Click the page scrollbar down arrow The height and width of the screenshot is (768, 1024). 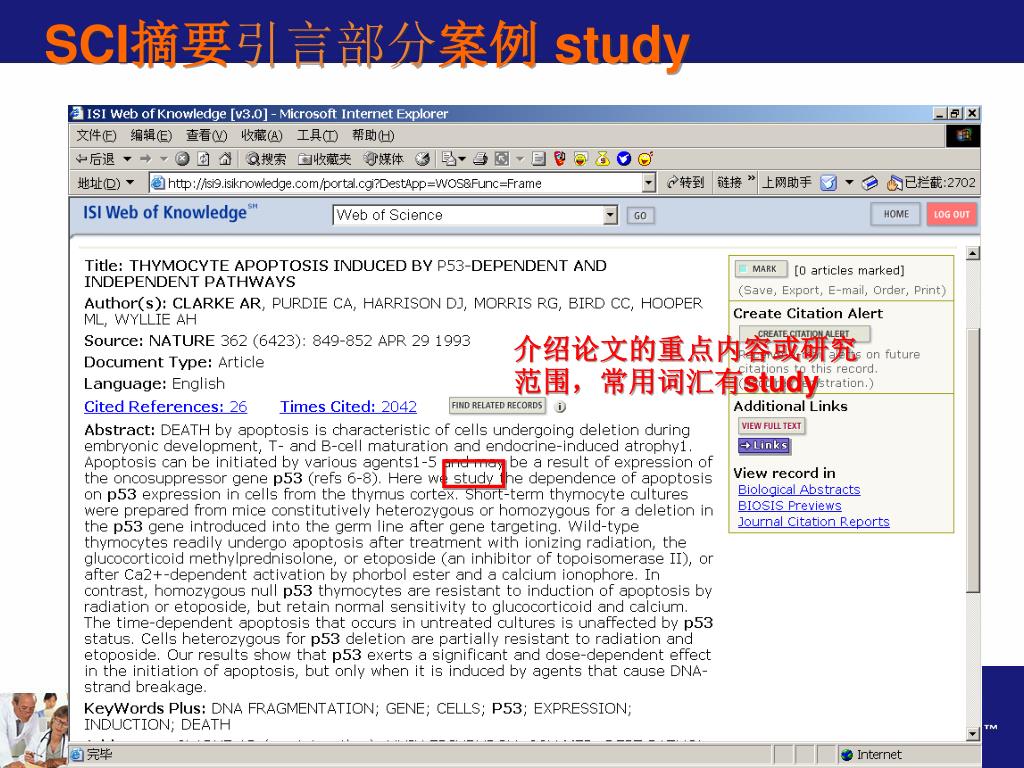point(972,734)
